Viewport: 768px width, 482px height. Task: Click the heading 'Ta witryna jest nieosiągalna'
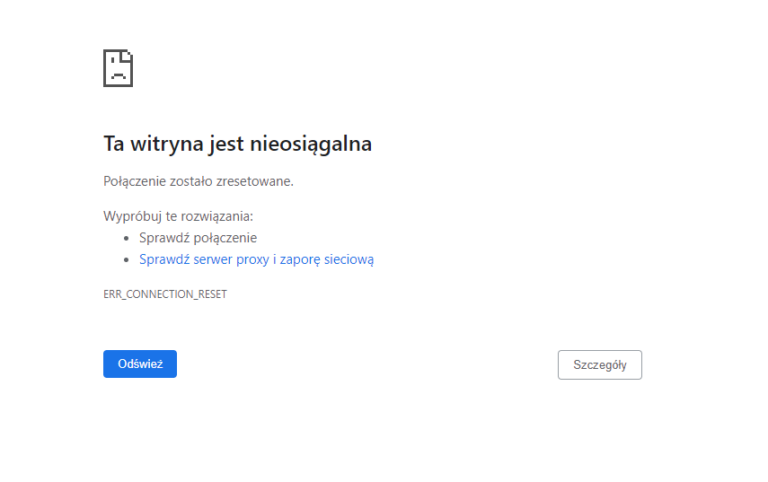tap(237, 144)
